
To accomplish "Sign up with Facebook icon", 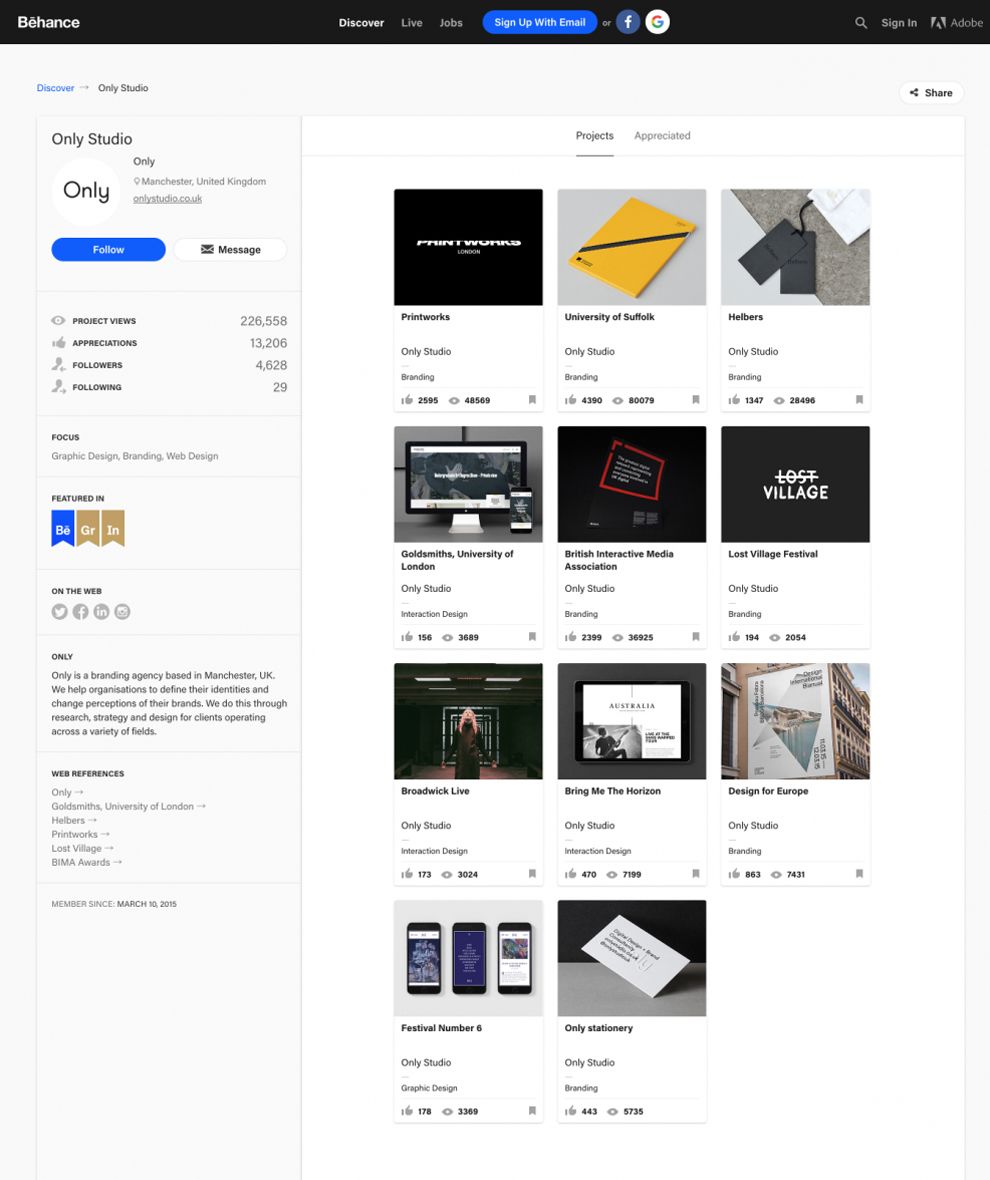I will pos(628,22).
